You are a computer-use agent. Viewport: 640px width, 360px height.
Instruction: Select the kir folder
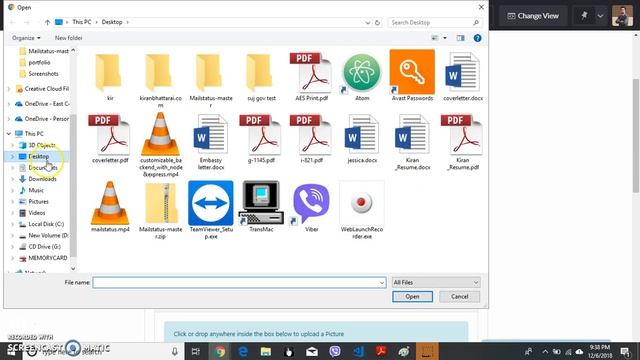tap(110, 78)
